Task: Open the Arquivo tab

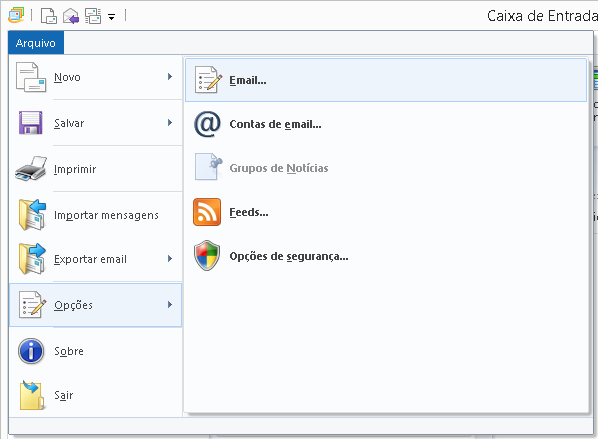Action: [x=36, y=43]
